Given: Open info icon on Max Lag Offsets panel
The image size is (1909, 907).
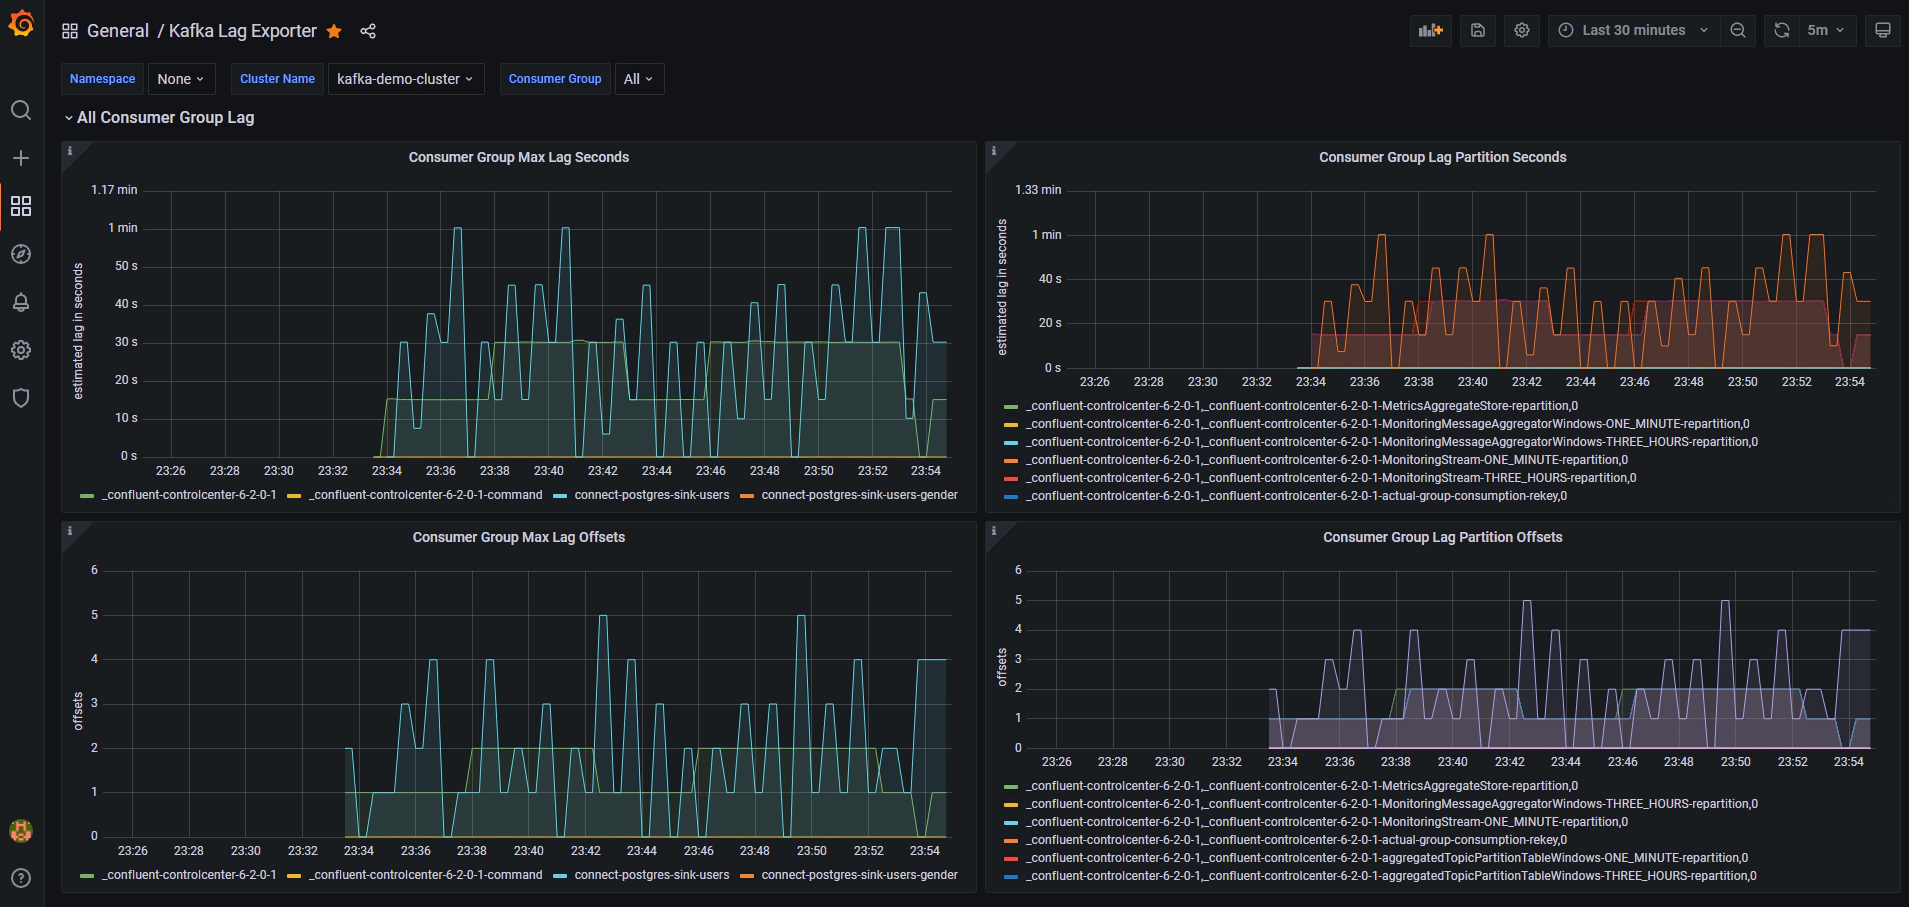Looking at the screenshot, I should [x=69, y=531].
